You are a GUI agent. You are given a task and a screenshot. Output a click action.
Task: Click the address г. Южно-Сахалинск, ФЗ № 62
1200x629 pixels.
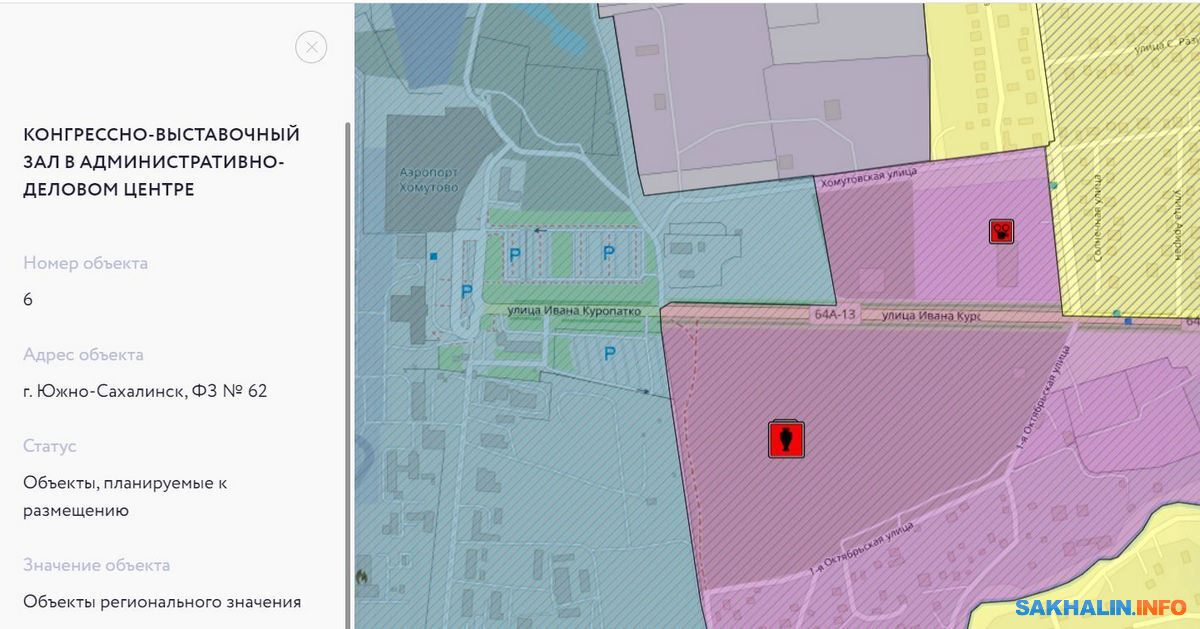click(145, 390)
